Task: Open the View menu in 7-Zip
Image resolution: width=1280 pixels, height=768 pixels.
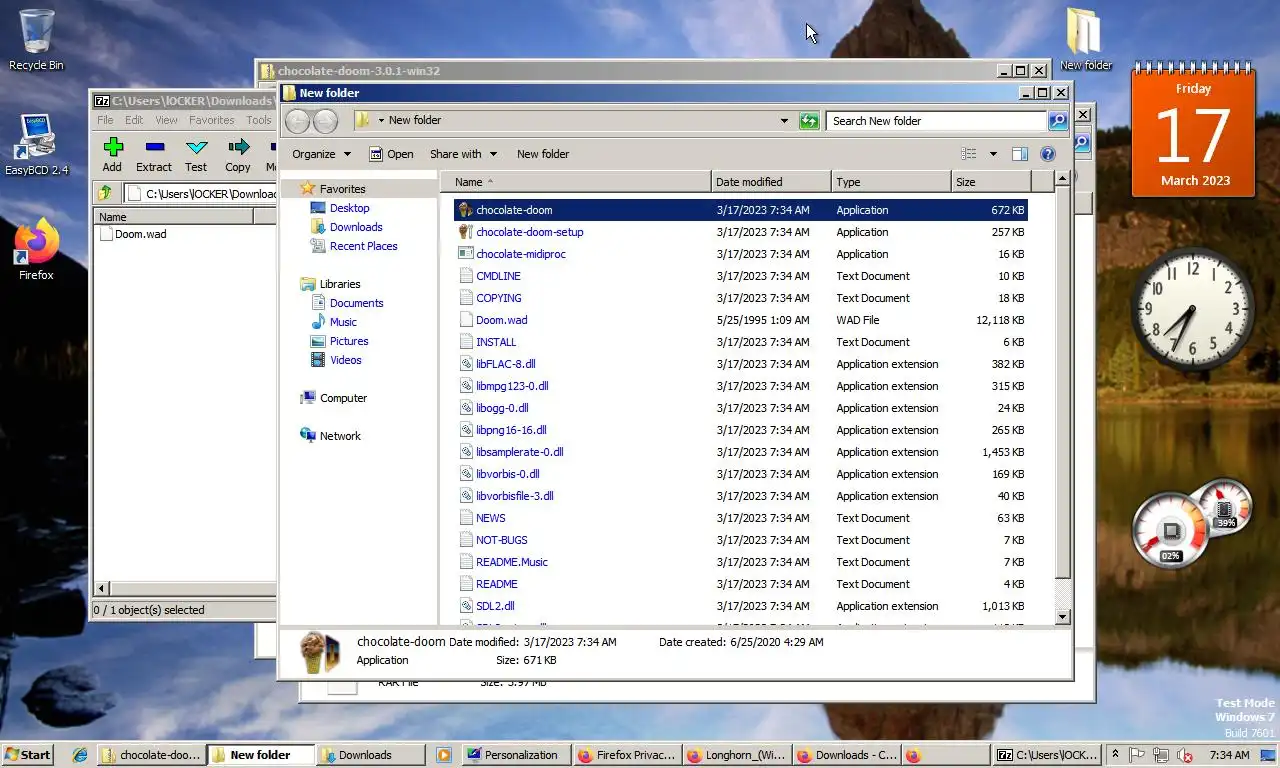Action: click(166, 120)
